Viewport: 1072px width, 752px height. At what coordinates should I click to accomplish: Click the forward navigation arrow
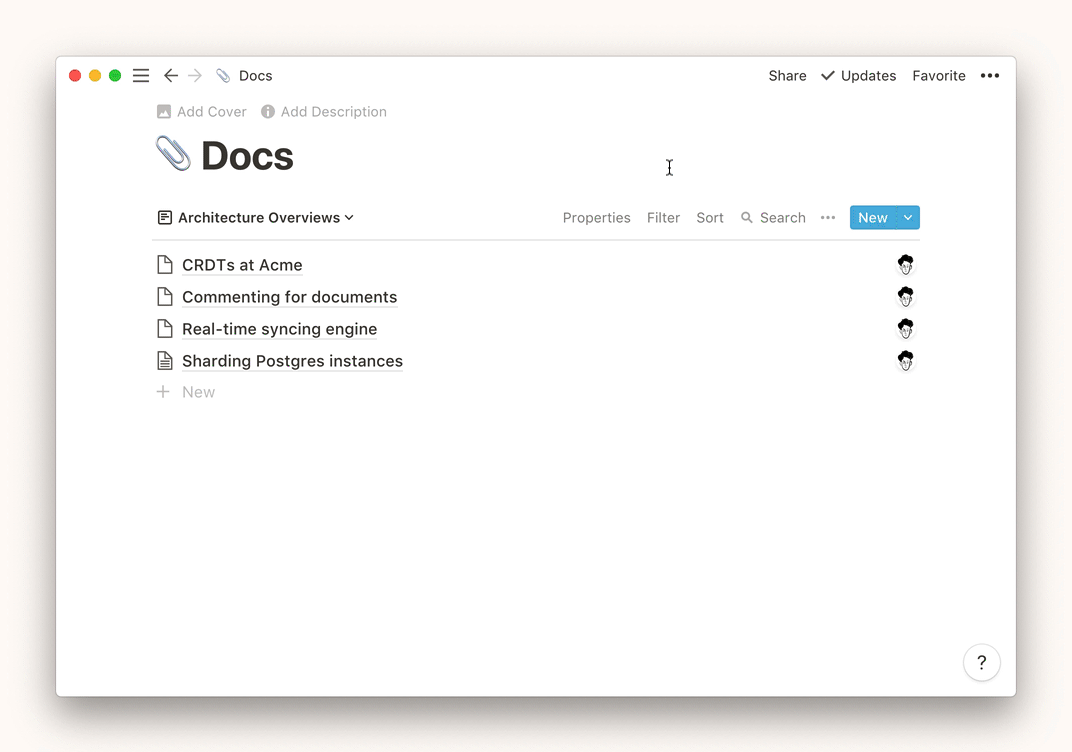pyautogui.click(x=195, y=76)
